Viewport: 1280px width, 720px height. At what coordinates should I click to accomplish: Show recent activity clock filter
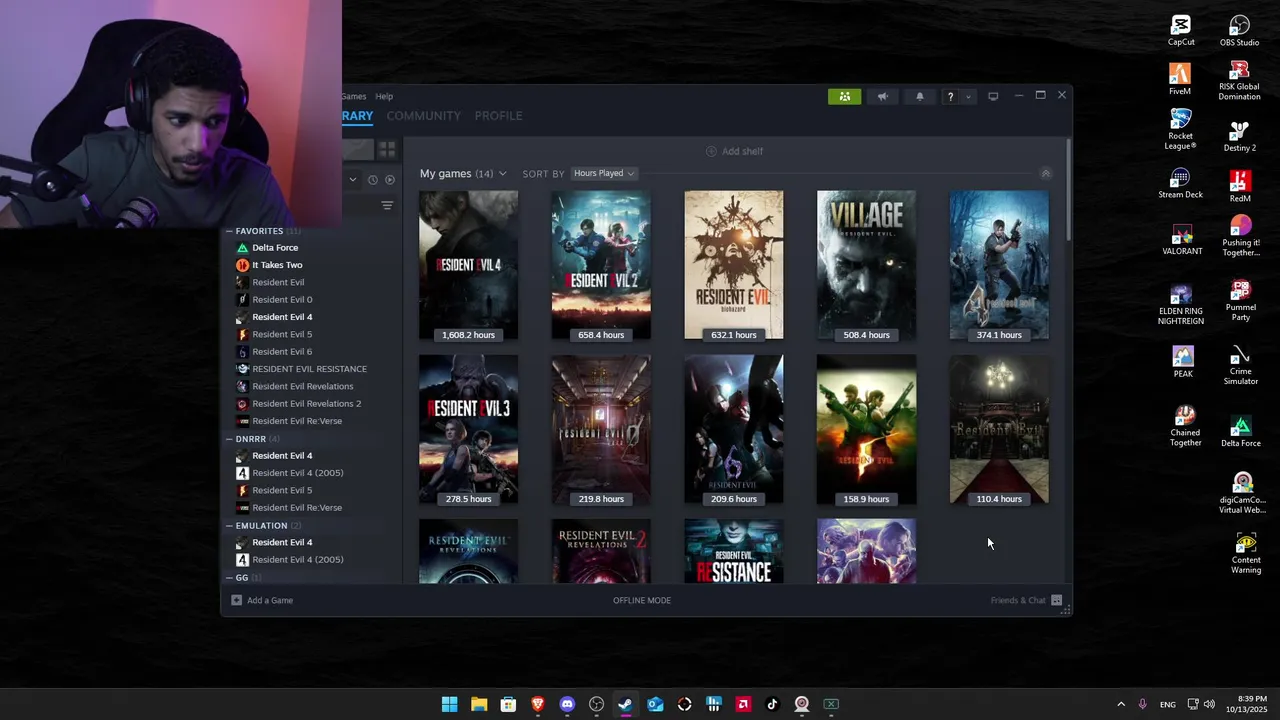point(372,180)
